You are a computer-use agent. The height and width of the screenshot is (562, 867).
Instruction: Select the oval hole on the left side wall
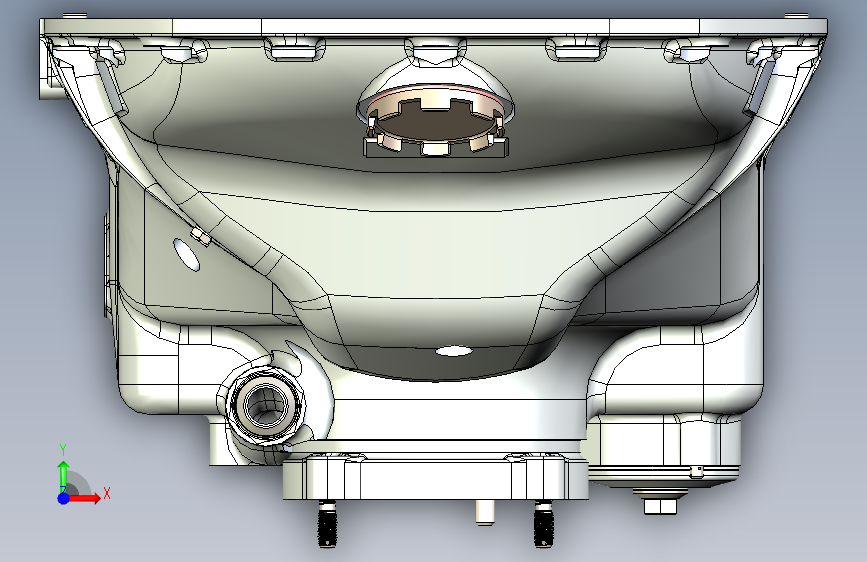click(186, 254)
